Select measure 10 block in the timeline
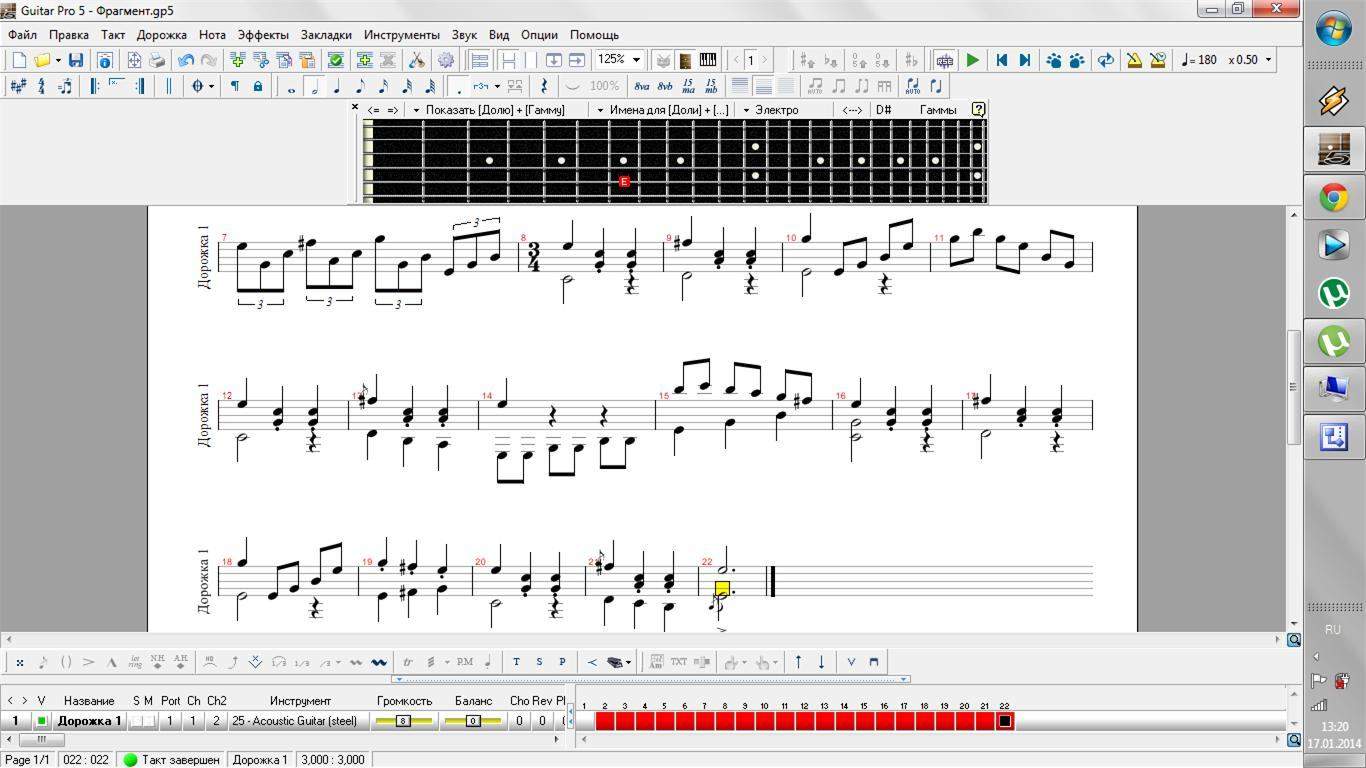Image resolution: width=1366 pixels, height=768 pixels. (765, 721)
